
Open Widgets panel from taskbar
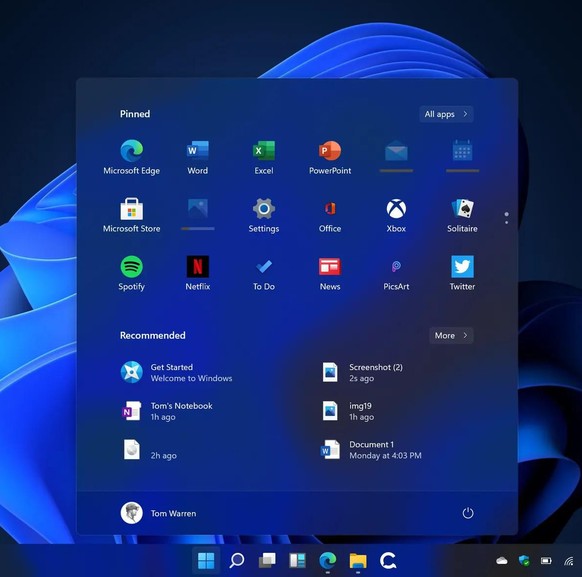coord(297,560)
